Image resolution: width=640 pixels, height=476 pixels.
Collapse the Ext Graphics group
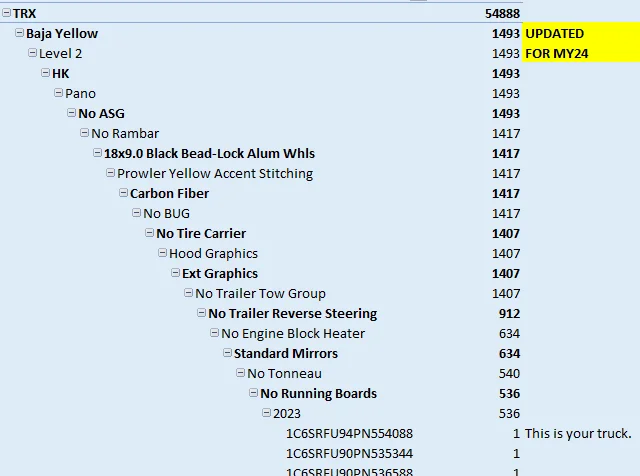click(x=176, y=273)
